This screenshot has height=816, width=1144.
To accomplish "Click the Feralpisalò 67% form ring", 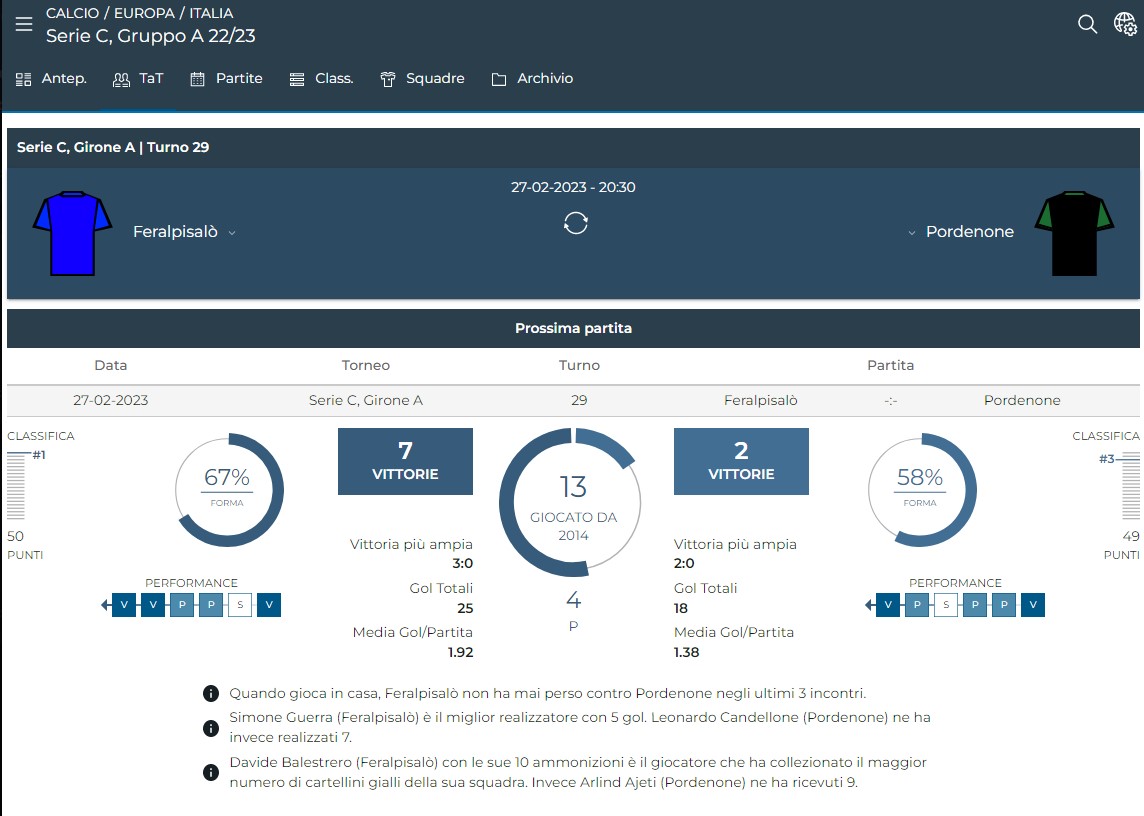I will tap(229, 489).
